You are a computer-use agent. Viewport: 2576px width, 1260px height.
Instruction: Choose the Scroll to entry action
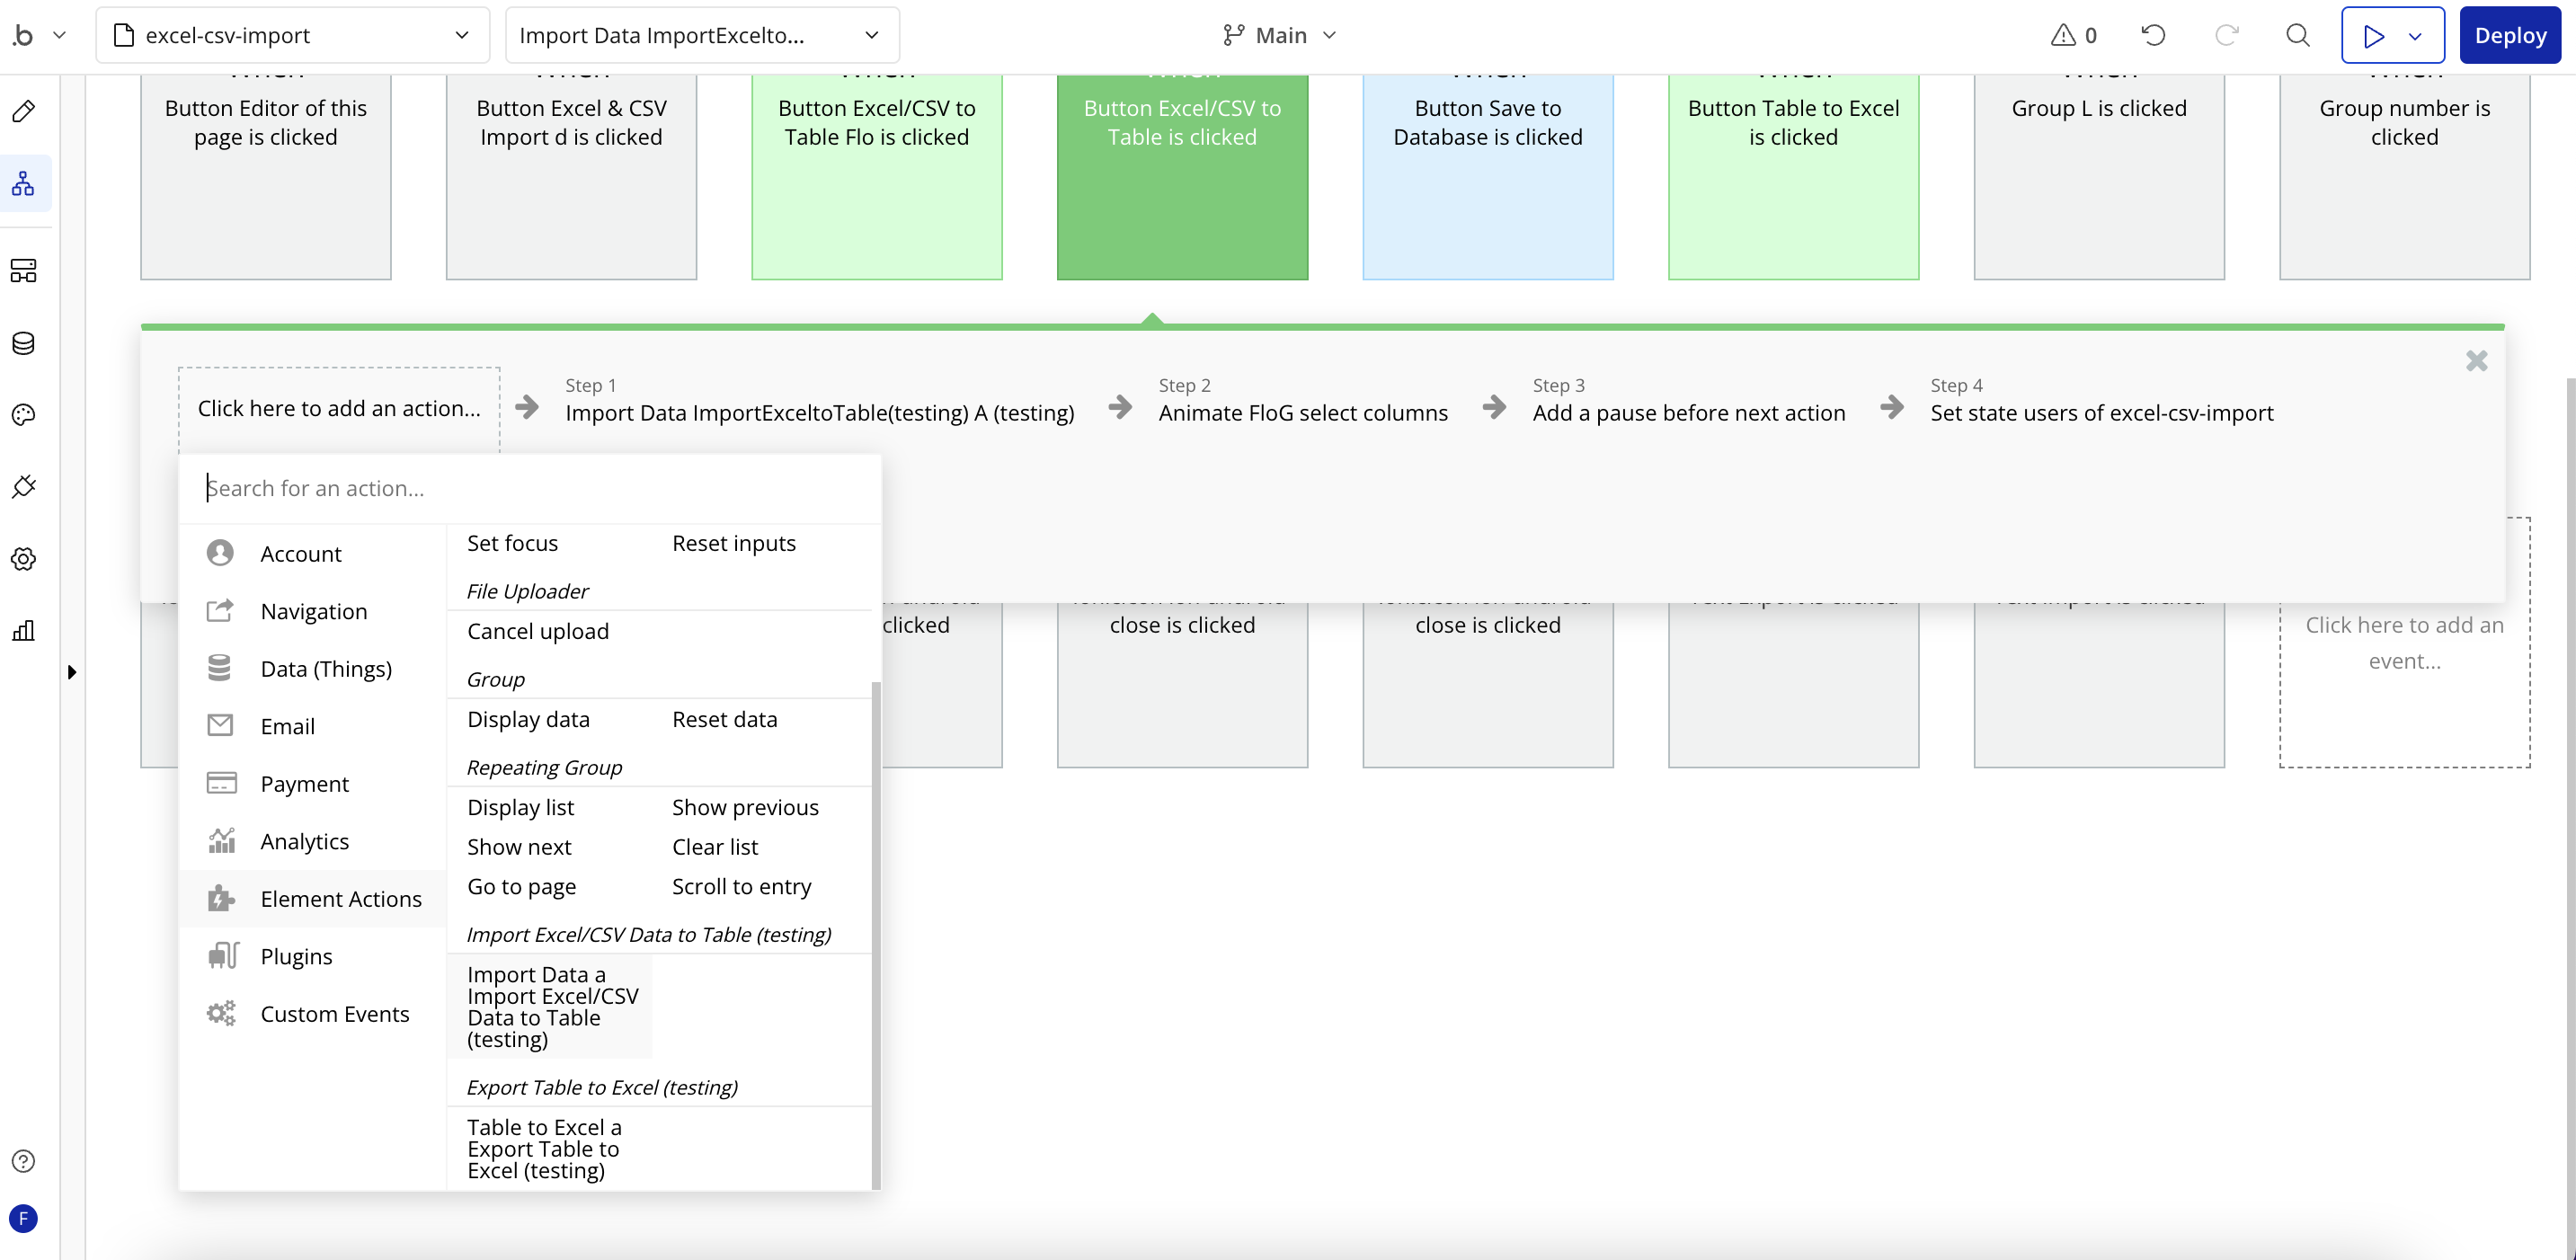point(741,887)
